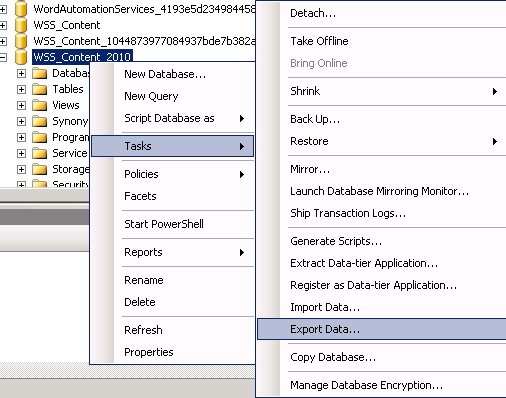Choose Rename from context menu
Screen dimensions: 506x398
[172, 280]
